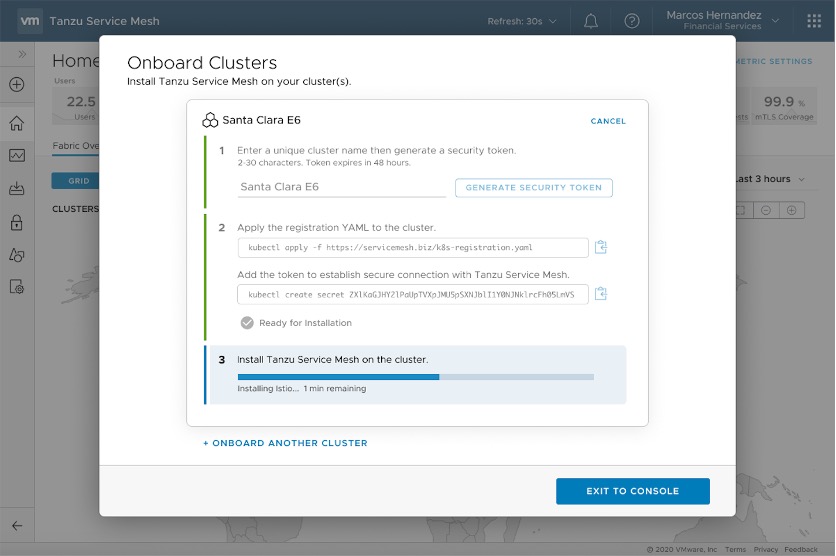
Task: Click the 99.9% mTLS Coverage card
Action: (x=784, y=106)
